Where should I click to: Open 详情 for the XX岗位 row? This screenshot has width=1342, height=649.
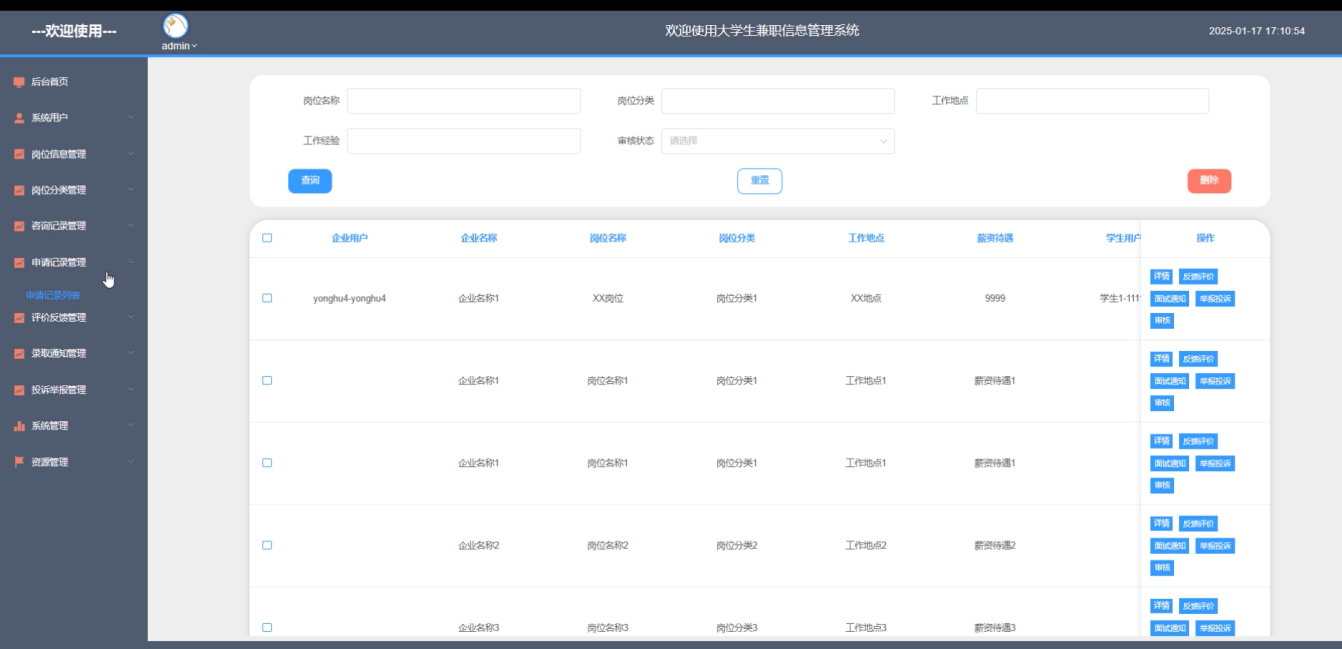pyautogui.click(x=1161, y=276)
